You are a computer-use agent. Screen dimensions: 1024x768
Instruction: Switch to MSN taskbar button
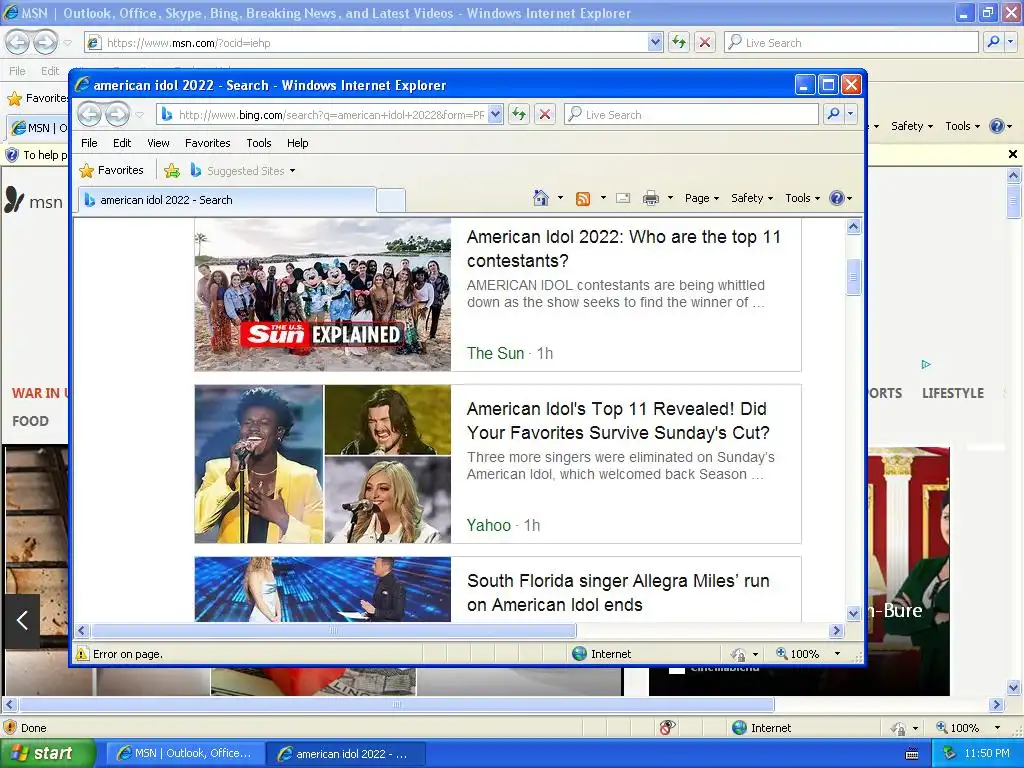(185, 754)
